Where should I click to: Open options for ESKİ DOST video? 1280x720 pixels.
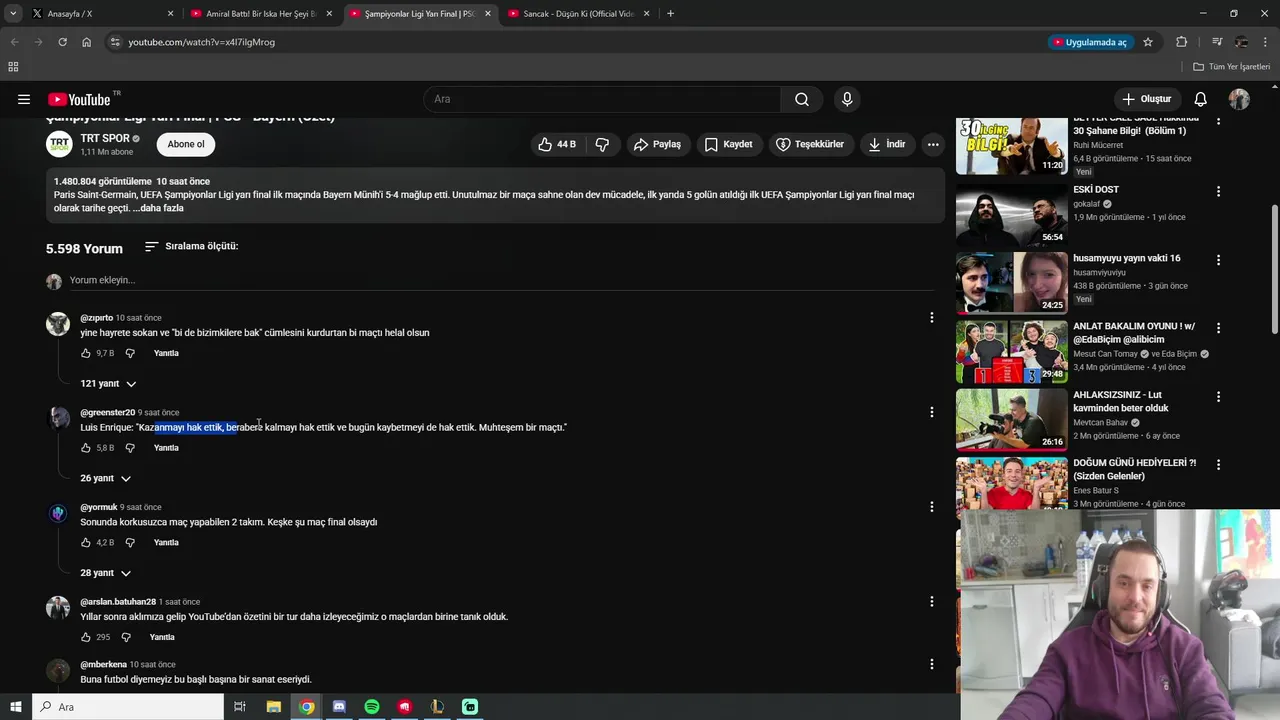[1218, 191]
